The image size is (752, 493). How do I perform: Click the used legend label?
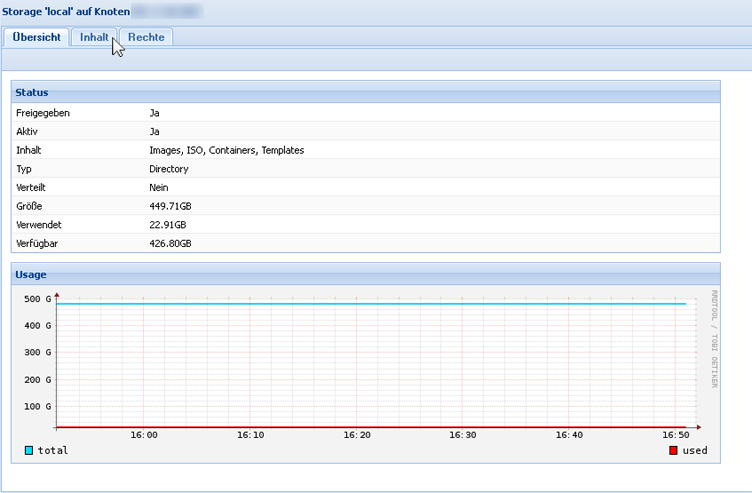point(695,450)
